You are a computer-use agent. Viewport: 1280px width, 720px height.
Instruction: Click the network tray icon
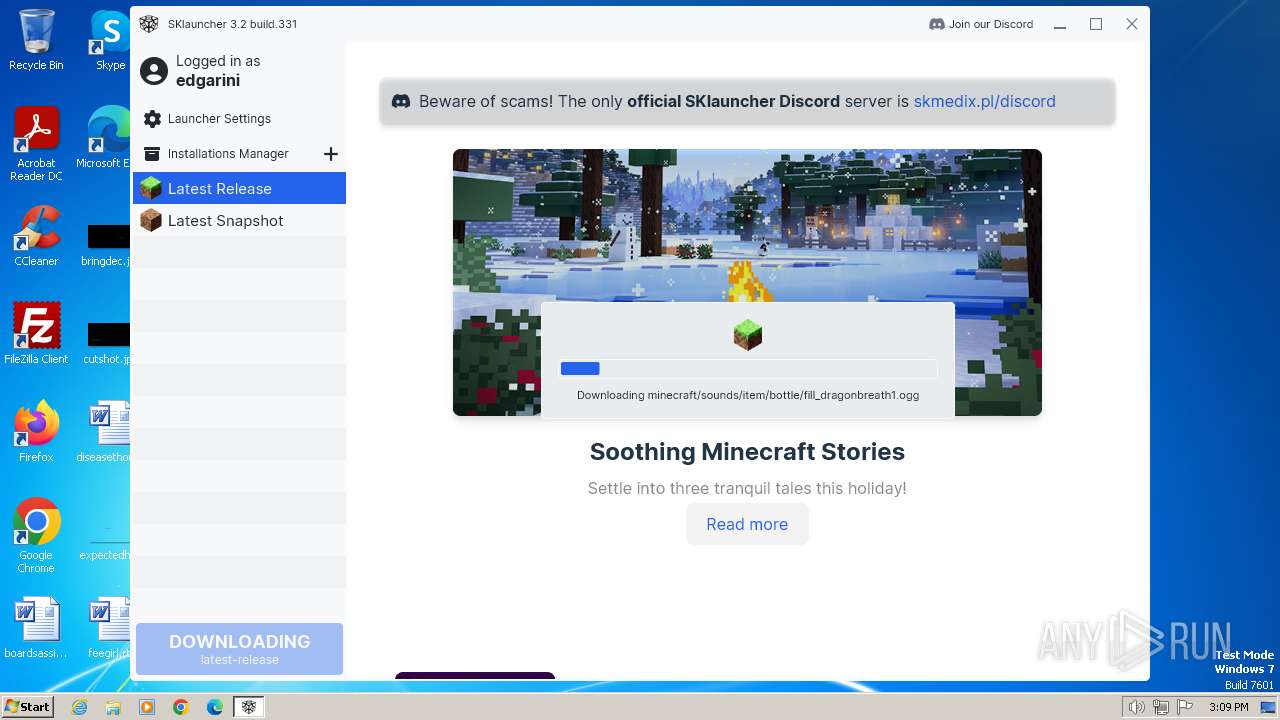pyautogui.click(x=1161, y=707)
